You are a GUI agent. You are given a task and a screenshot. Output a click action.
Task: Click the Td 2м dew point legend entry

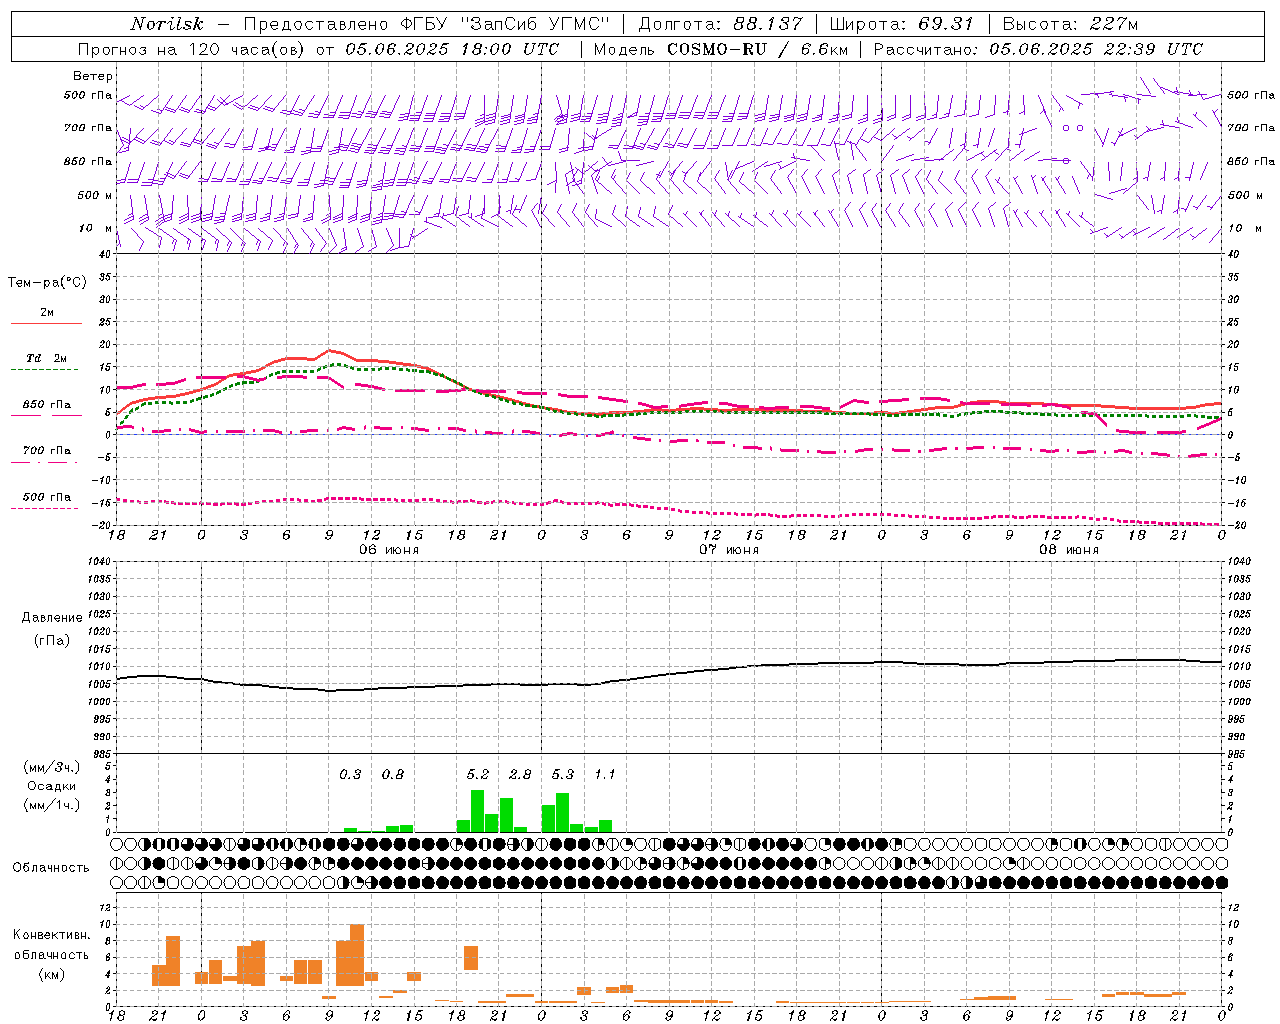tap(46, 358)
